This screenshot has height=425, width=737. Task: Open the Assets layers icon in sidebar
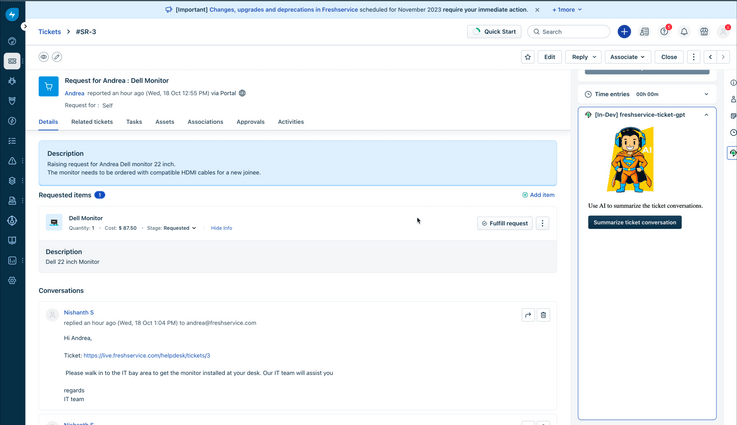pos(12,181)
